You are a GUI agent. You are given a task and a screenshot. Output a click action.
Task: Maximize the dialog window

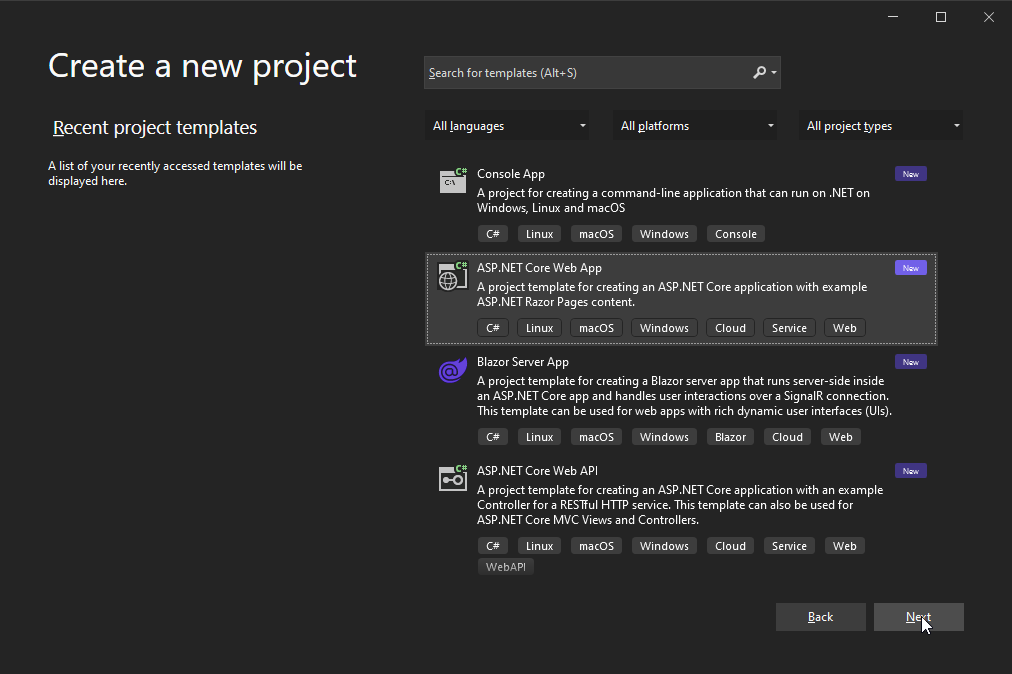(x=941, y=17)
